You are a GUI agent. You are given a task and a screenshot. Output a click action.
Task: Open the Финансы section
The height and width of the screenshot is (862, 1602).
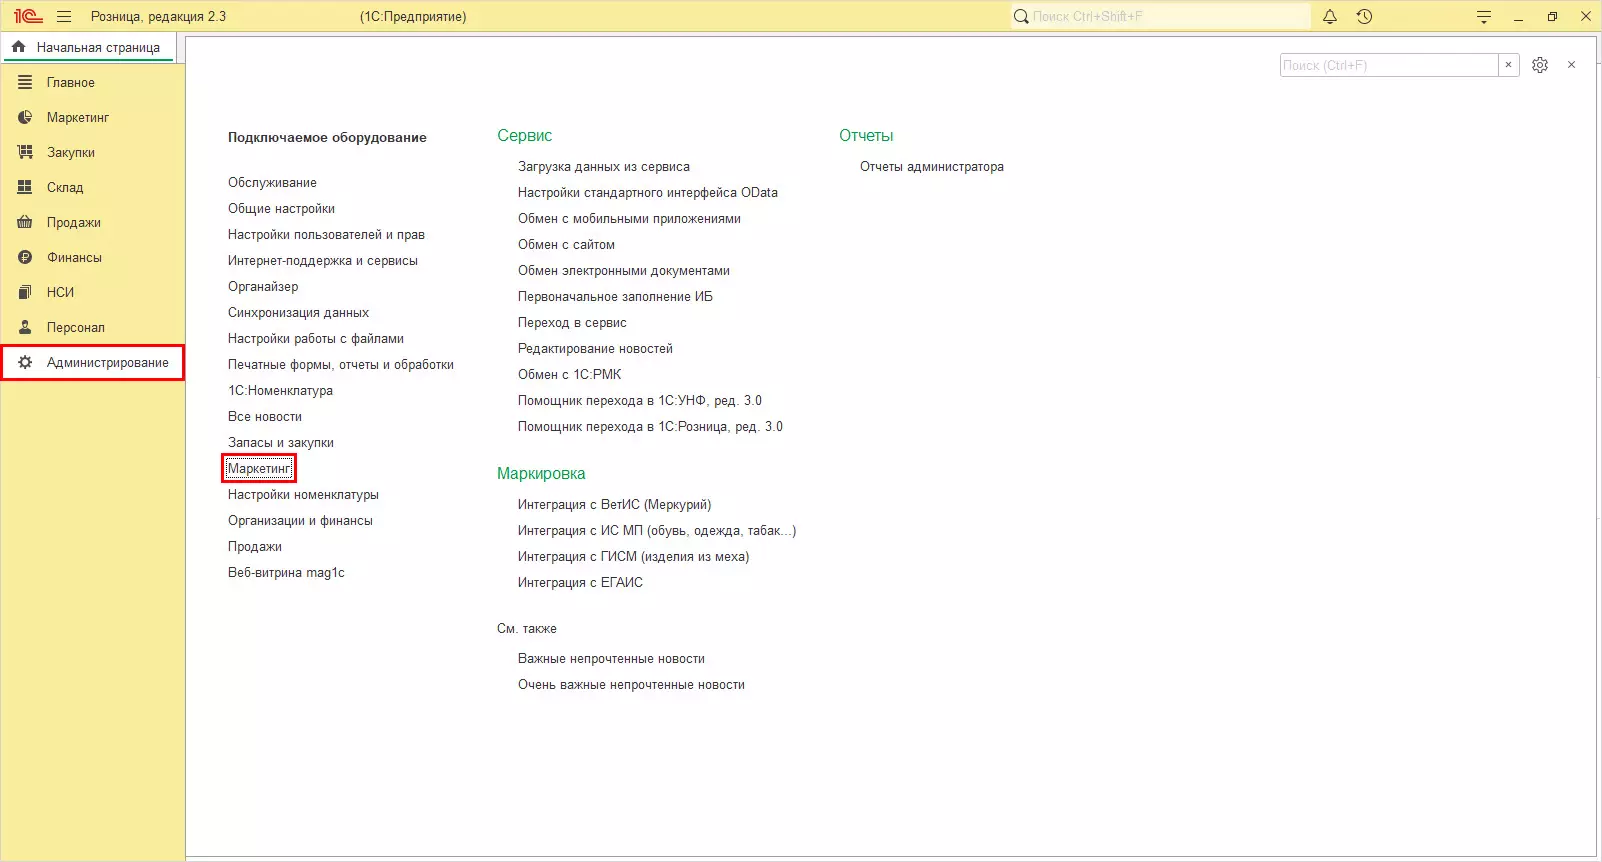[92, 257]
